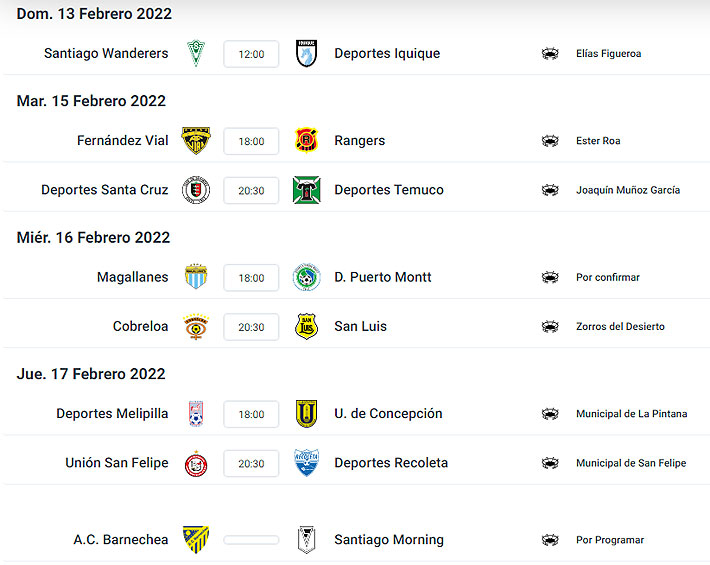
Task: Click the A.C. Barnechea crest
Action: click(196, 540)
